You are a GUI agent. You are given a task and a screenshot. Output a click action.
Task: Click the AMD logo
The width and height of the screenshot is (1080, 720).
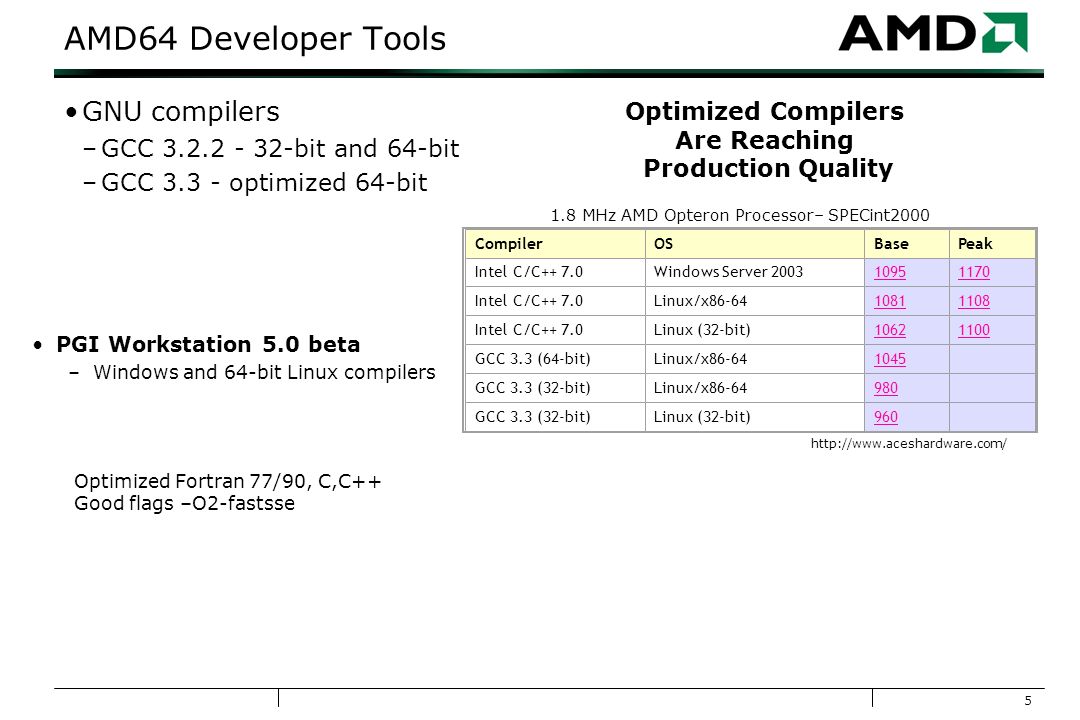click(933, 32)
